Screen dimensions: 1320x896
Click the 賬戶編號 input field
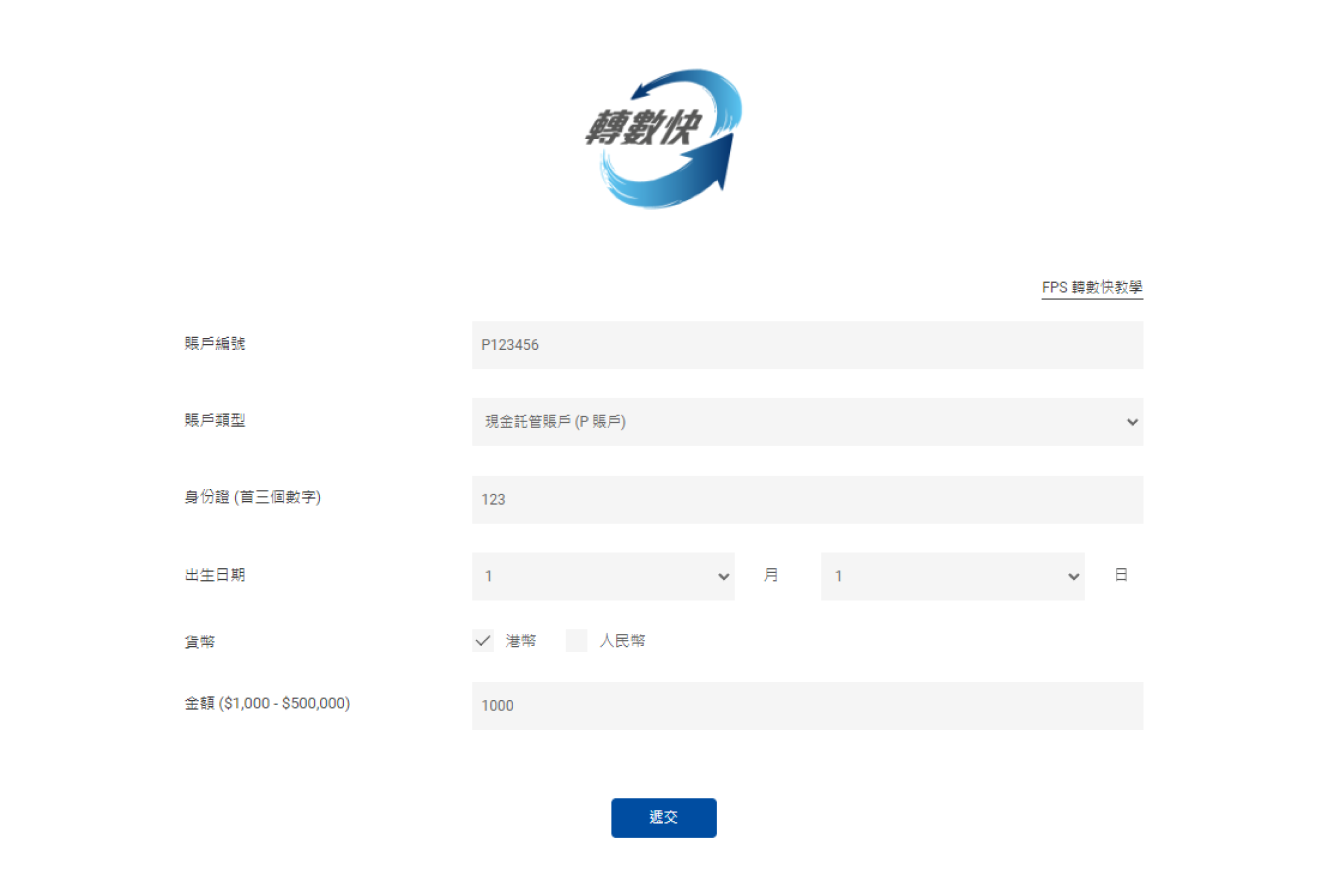tap(807, 345)
